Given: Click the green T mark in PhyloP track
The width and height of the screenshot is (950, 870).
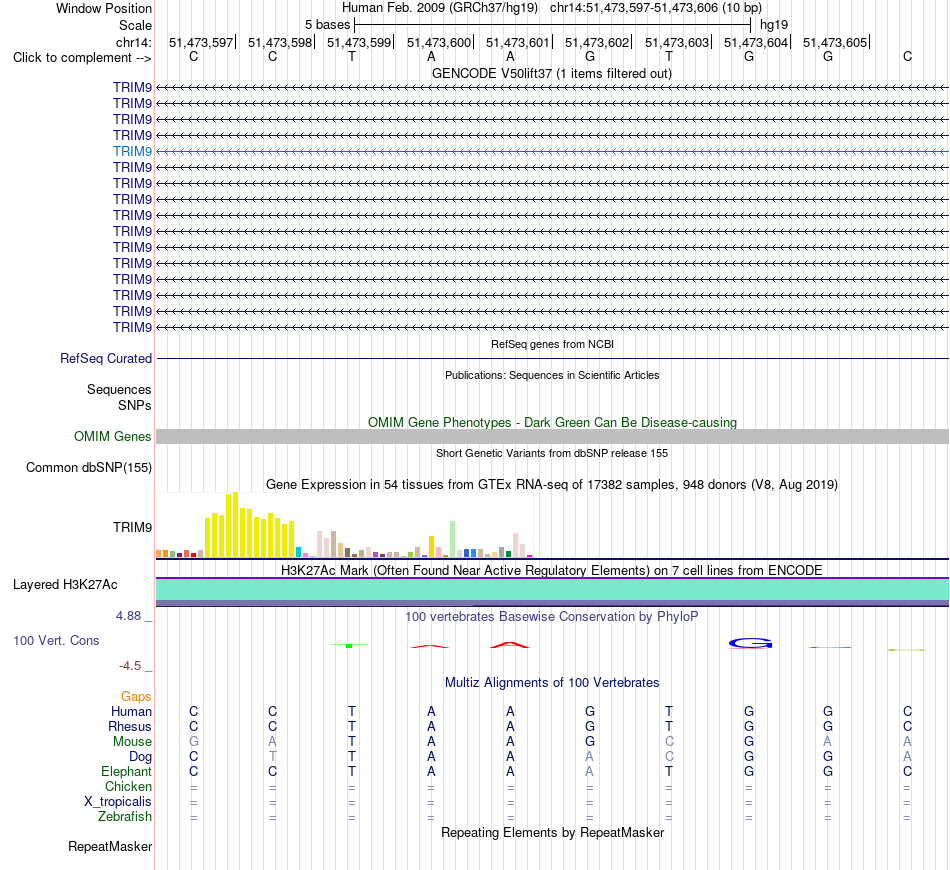Looking at the screenshot, I should pyautogui.click(x=349, y=646).
